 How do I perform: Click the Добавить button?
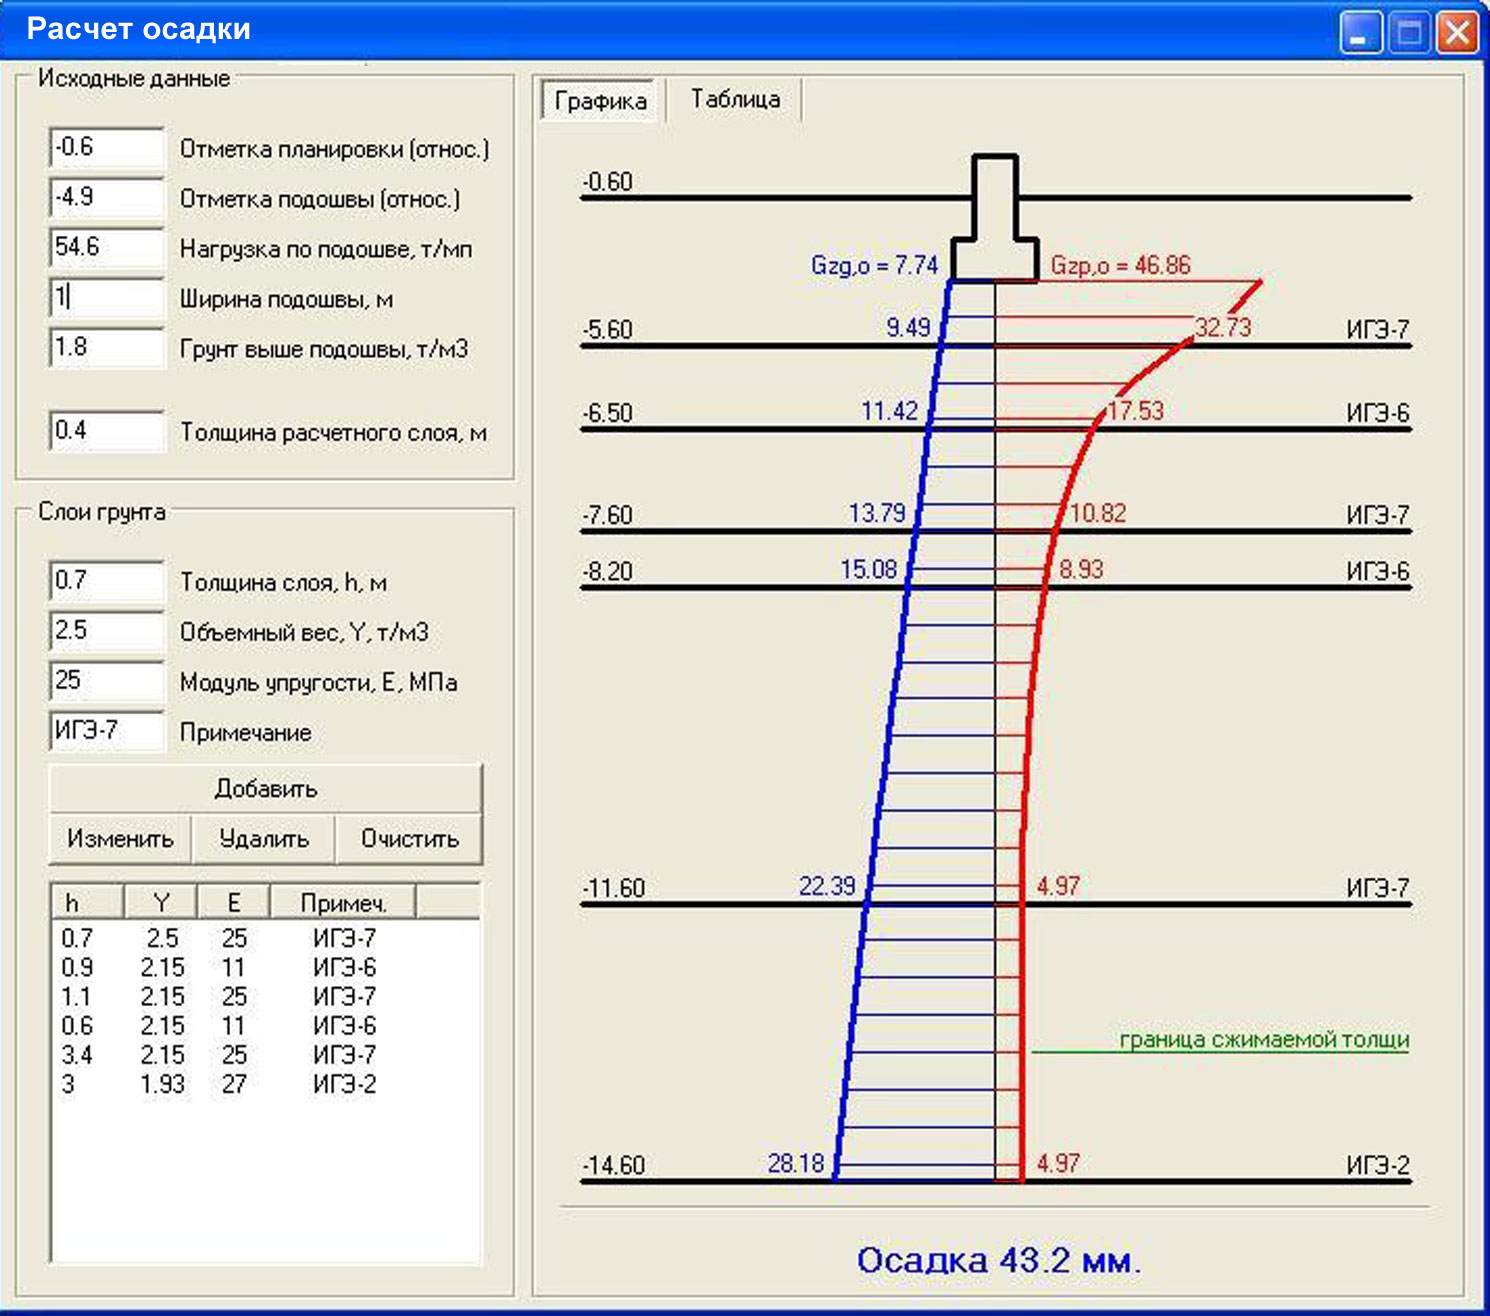265,789
